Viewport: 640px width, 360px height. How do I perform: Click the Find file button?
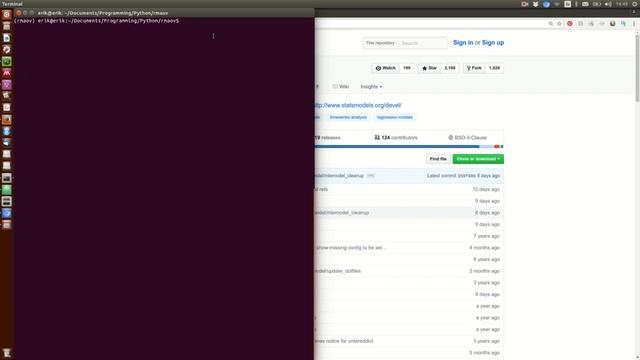[x=438, y=159]
